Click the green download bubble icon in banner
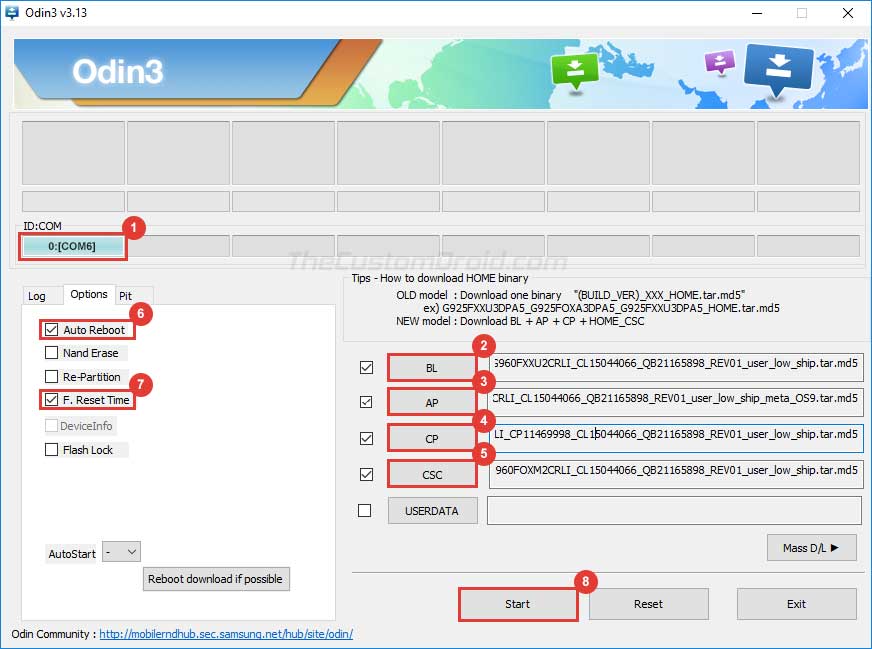The image size is (872, 649). [x=574, y=71]
